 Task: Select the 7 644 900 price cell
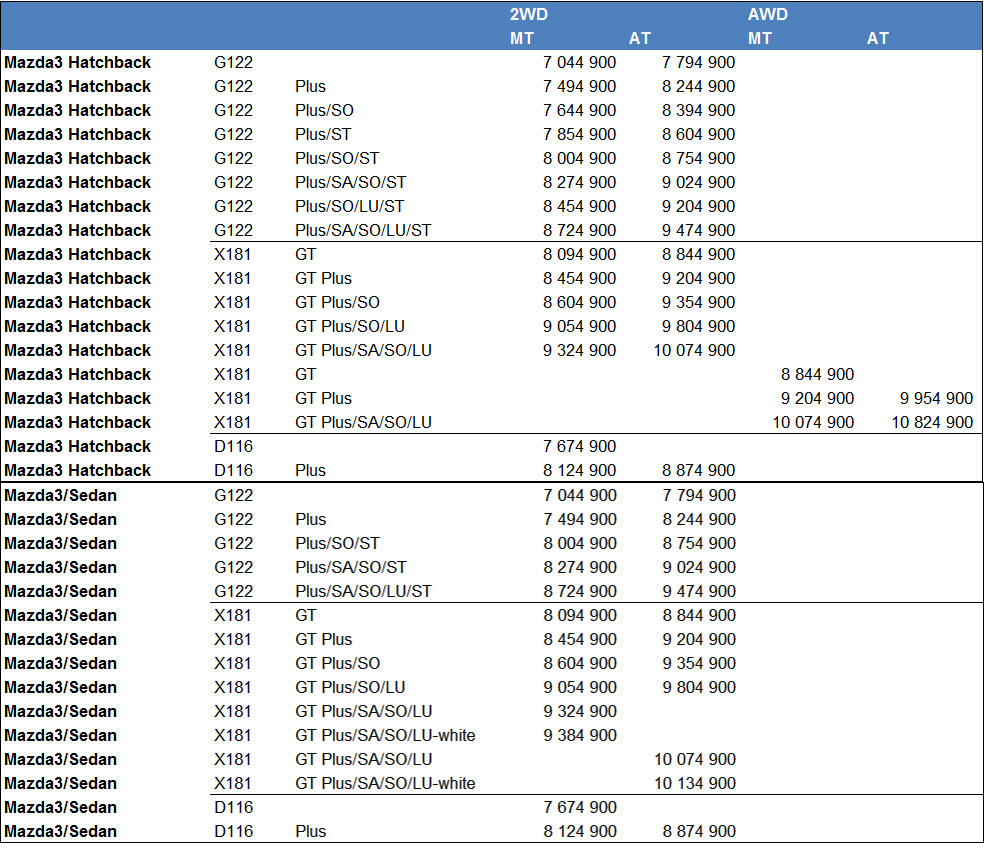coord(579,110)
